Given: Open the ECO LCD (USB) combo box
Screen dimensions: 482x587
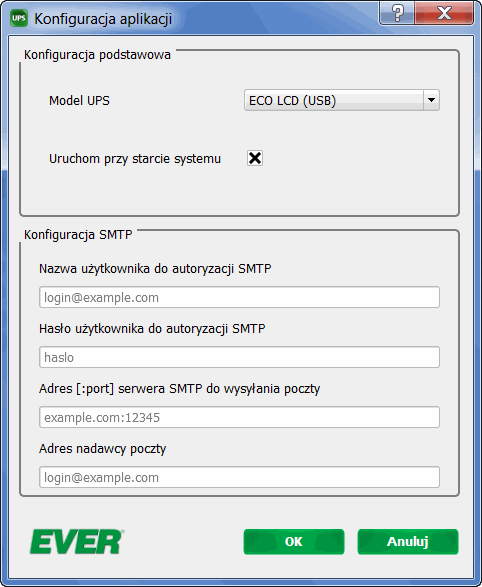Looking at the screenshot, I should click(x=342, y=100).
